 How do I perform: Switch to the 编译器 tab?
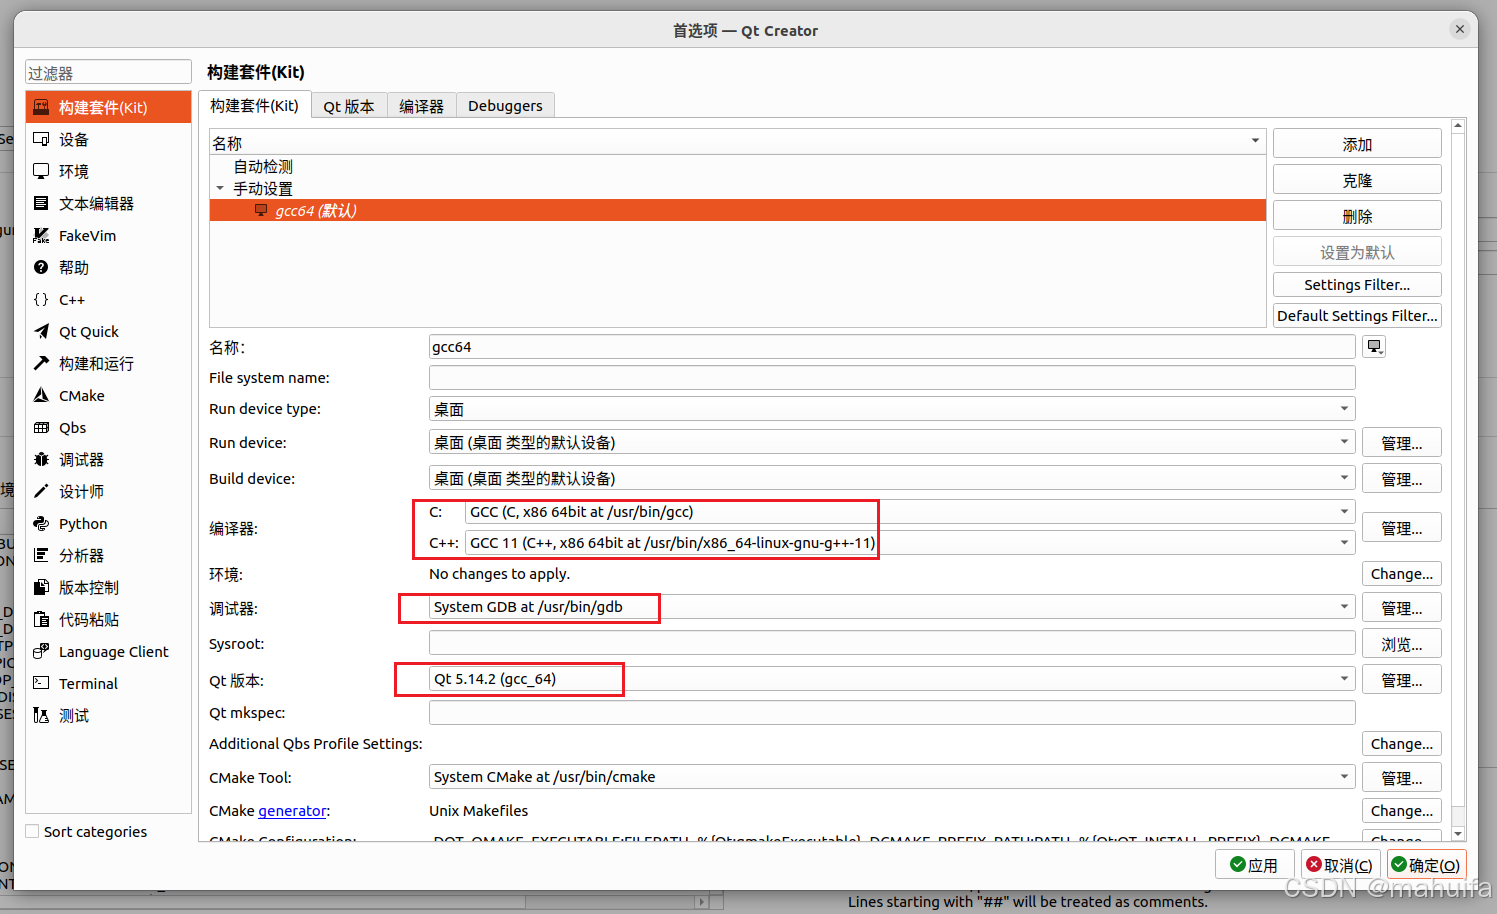pos(421,106)
